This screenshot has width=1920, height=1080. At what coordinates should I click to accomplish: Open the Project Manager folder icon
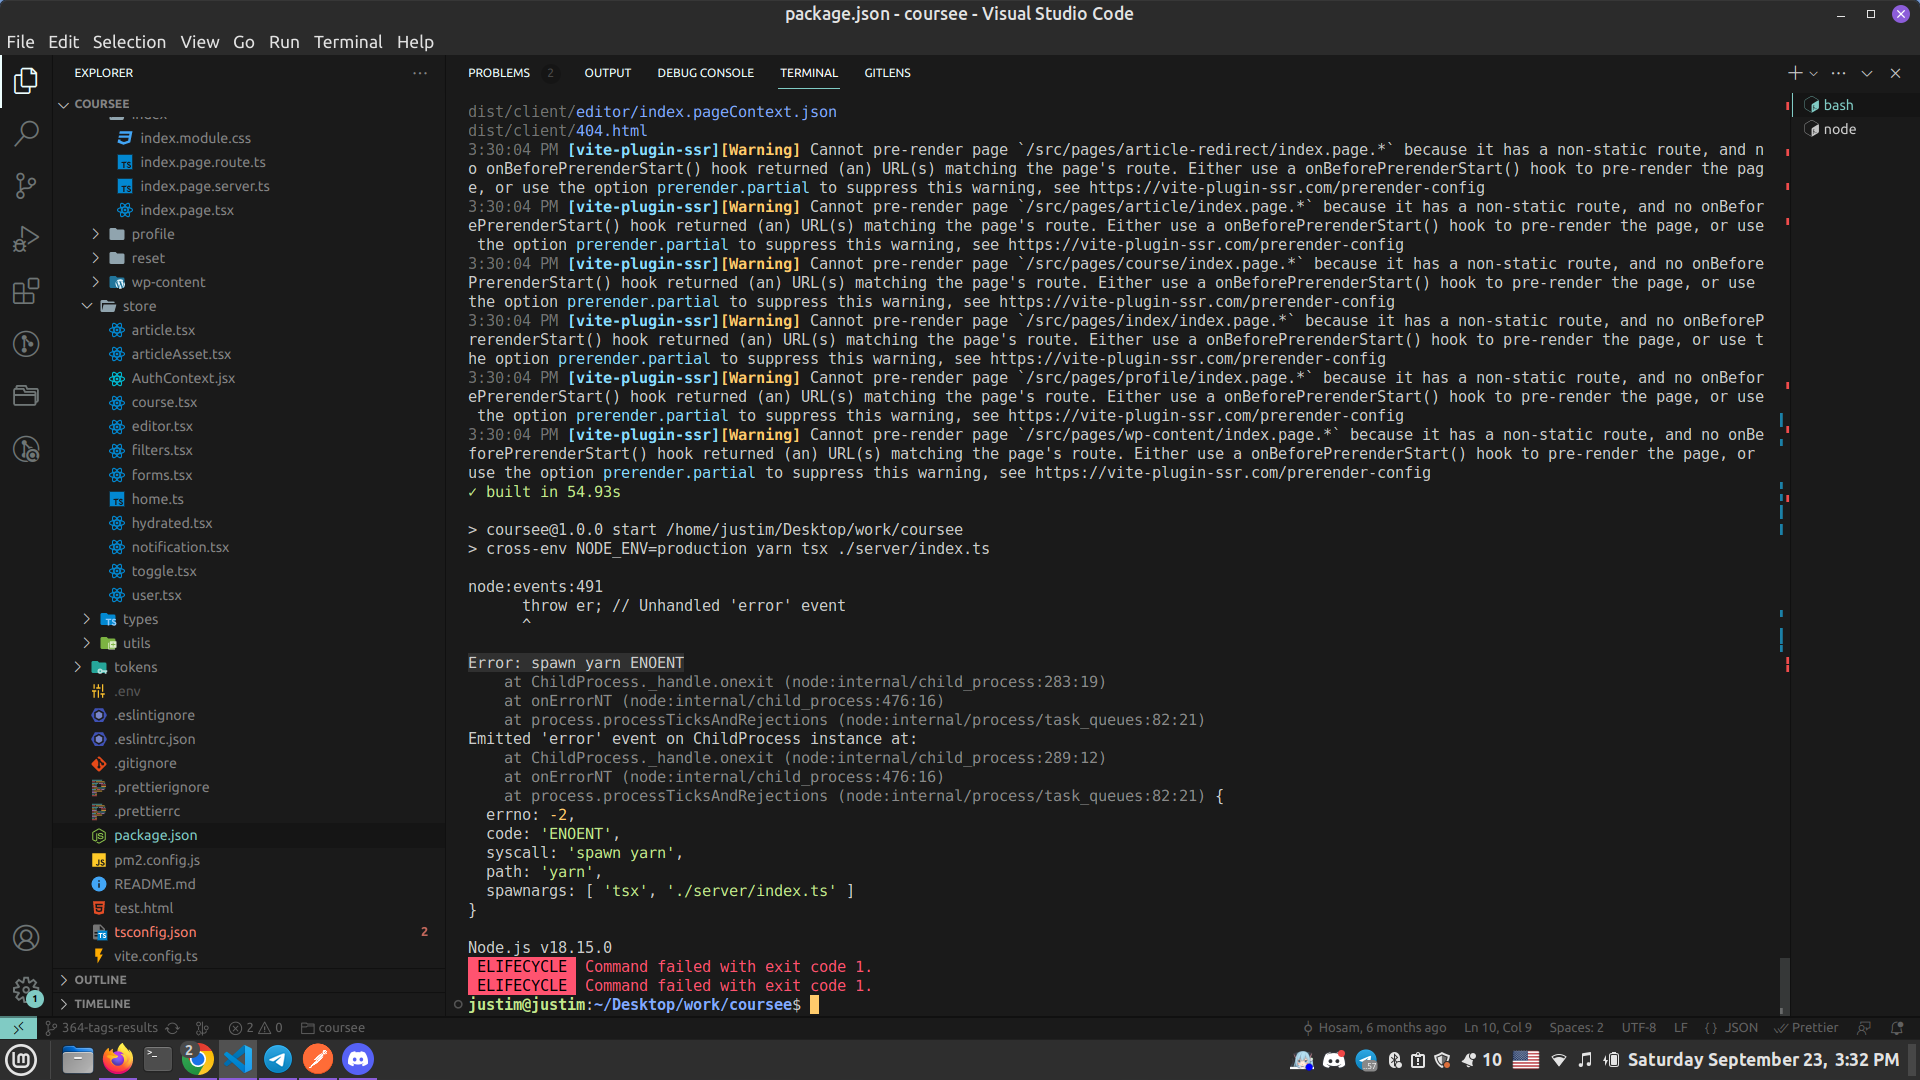coord(26,396)
